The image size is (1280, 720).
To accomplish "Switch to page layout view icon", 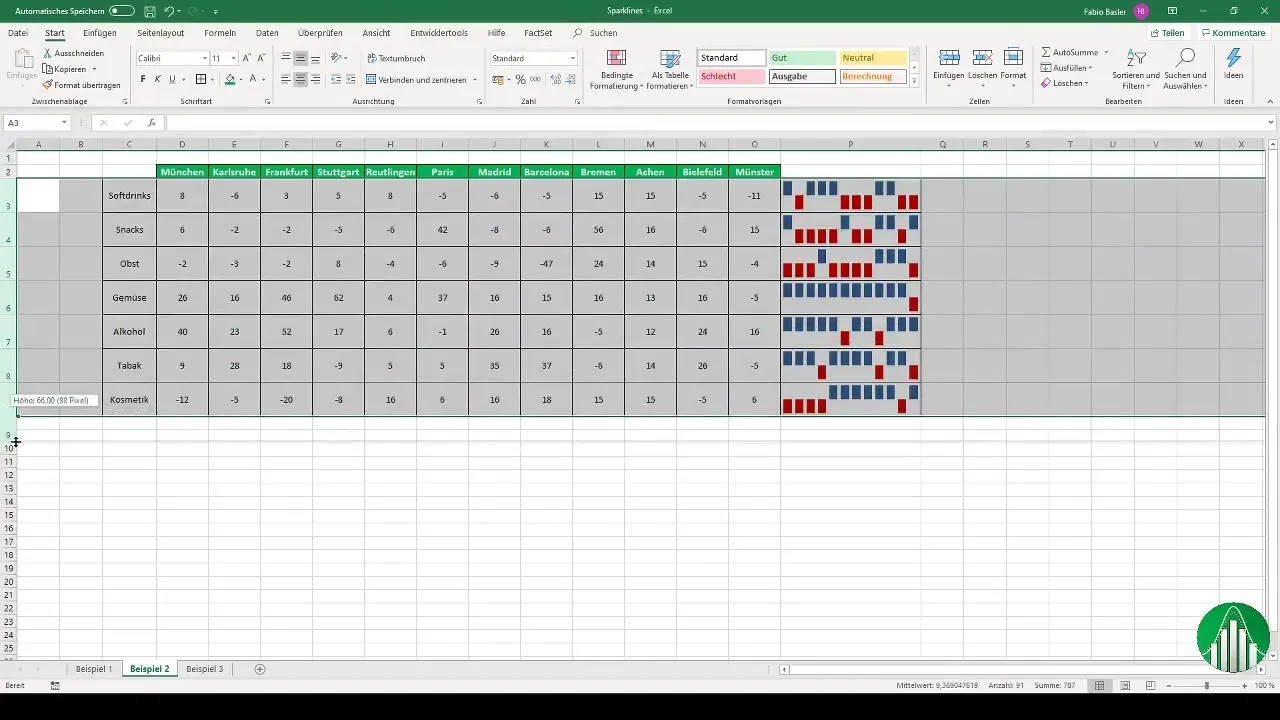I will (x=1125, y=685).
